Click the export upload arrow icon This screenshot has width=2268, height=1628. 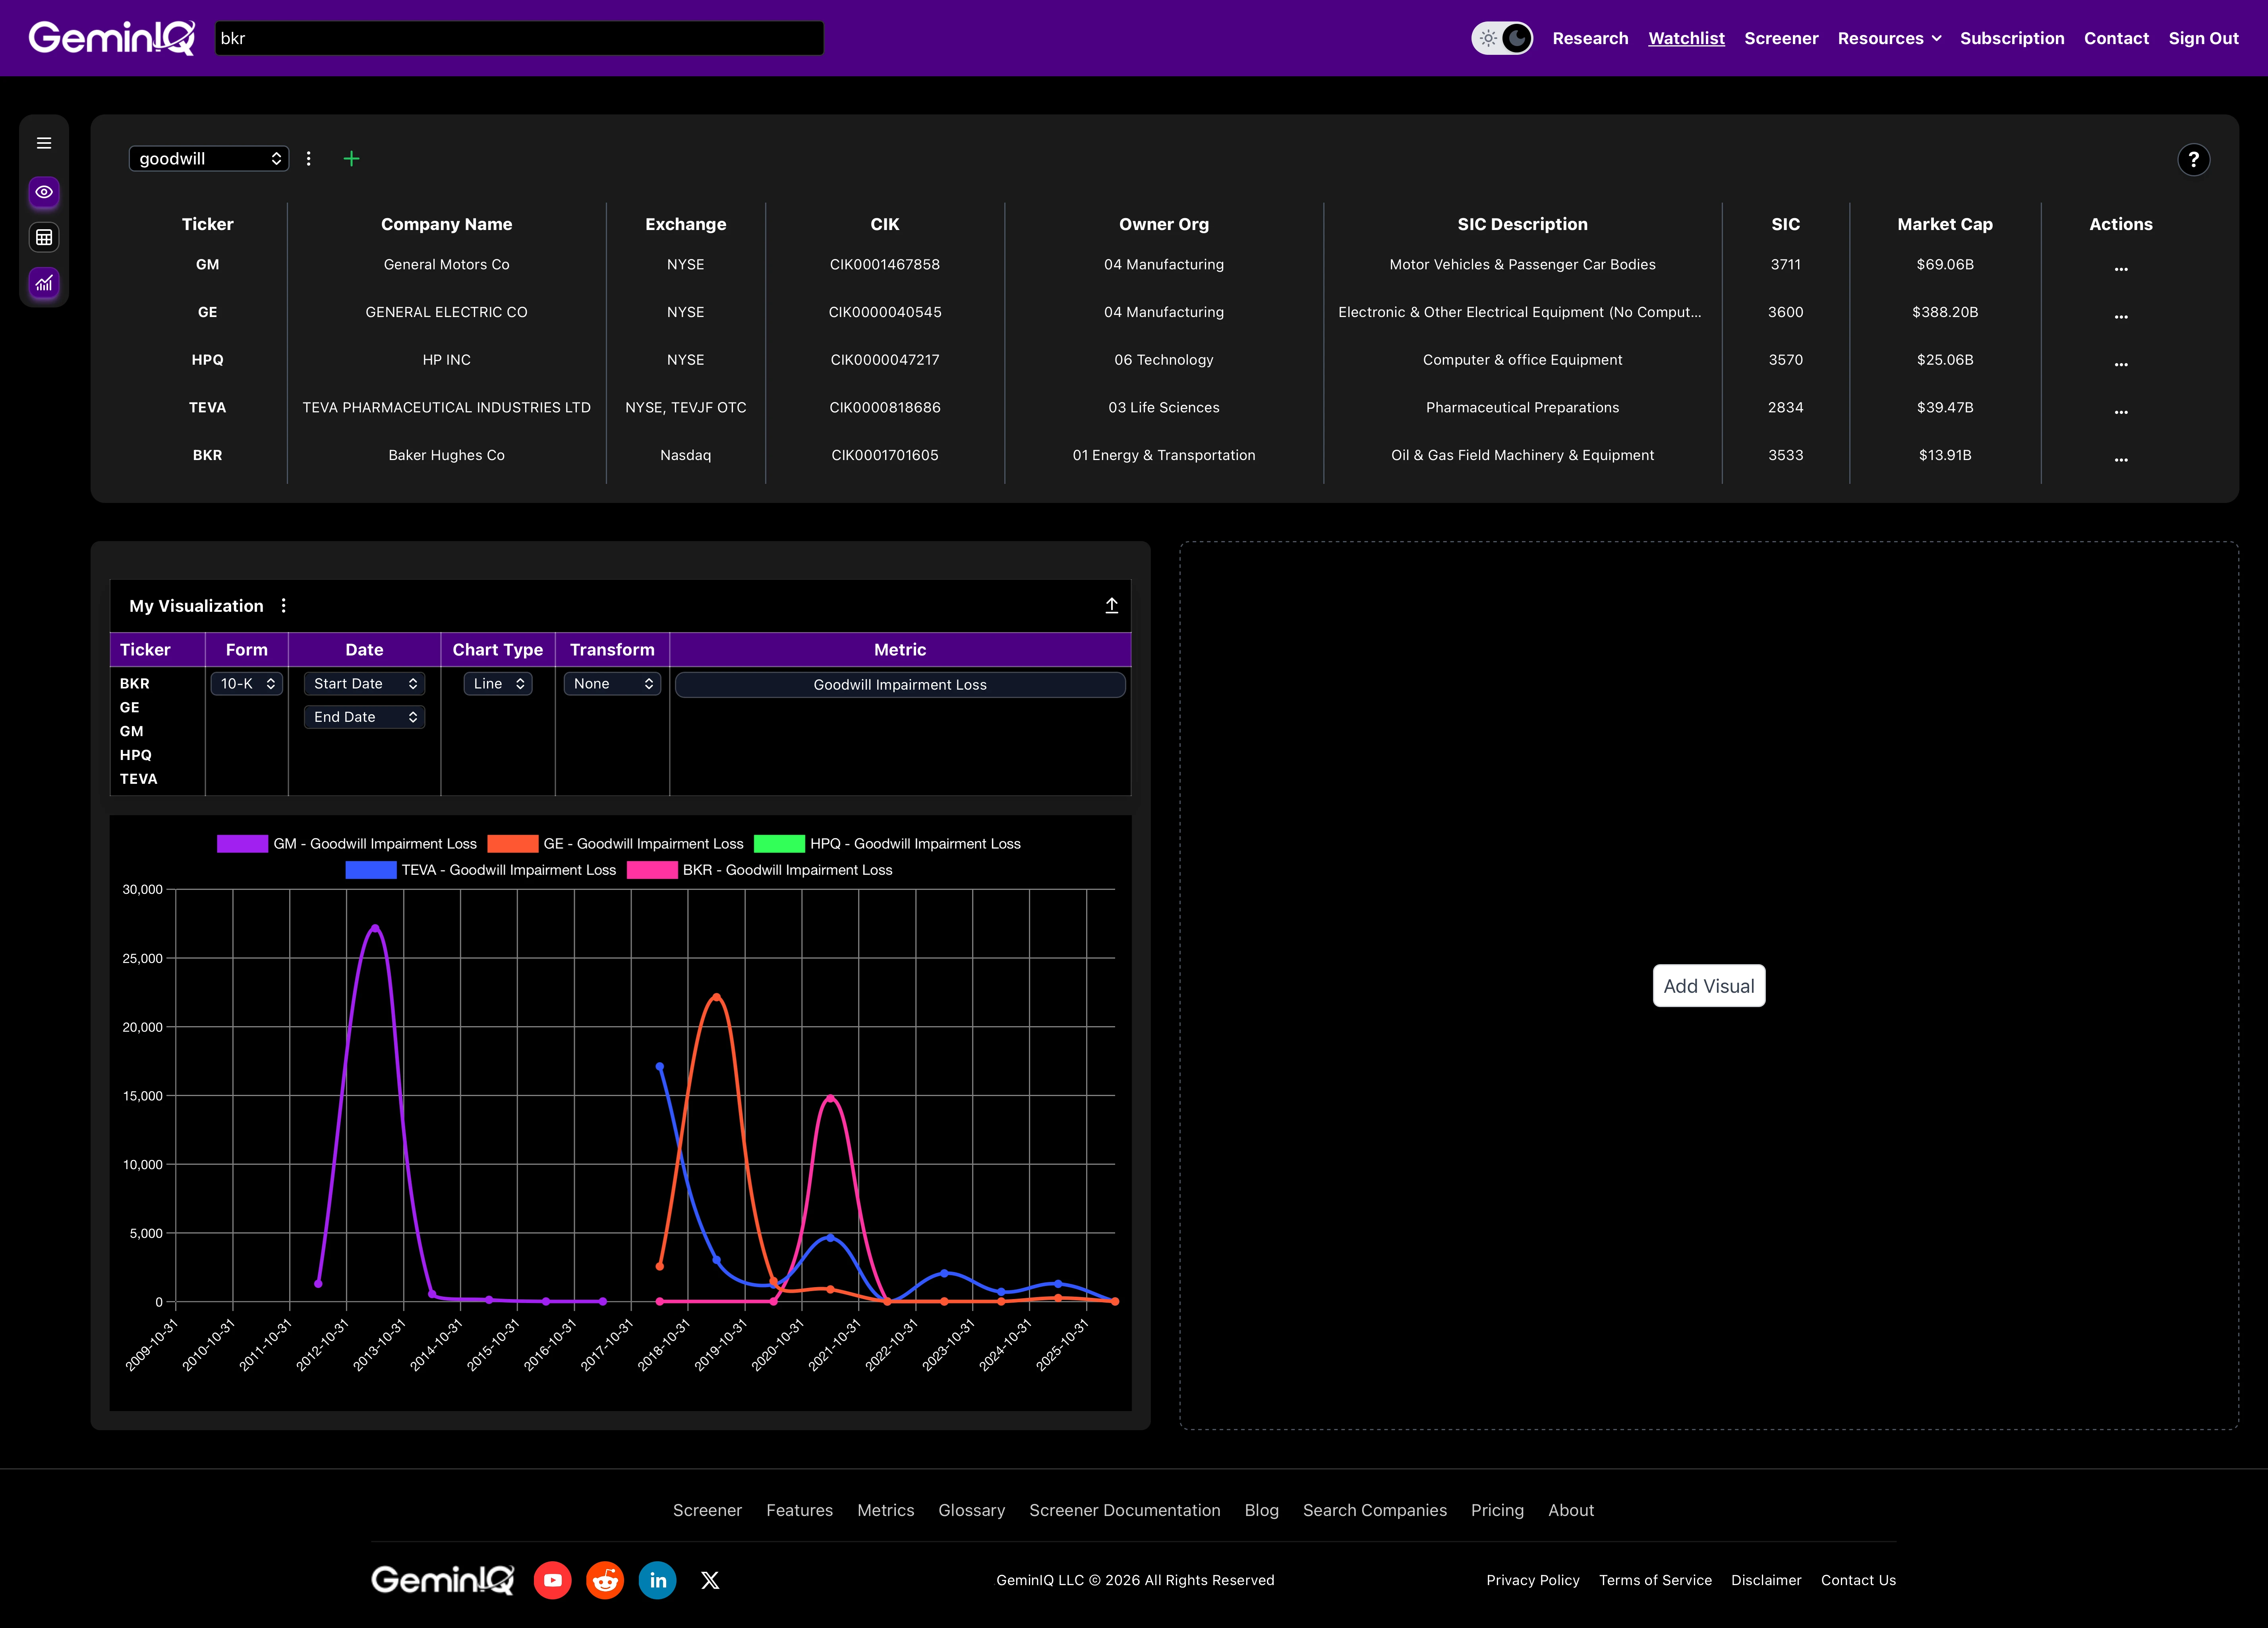coord(1111,605)
